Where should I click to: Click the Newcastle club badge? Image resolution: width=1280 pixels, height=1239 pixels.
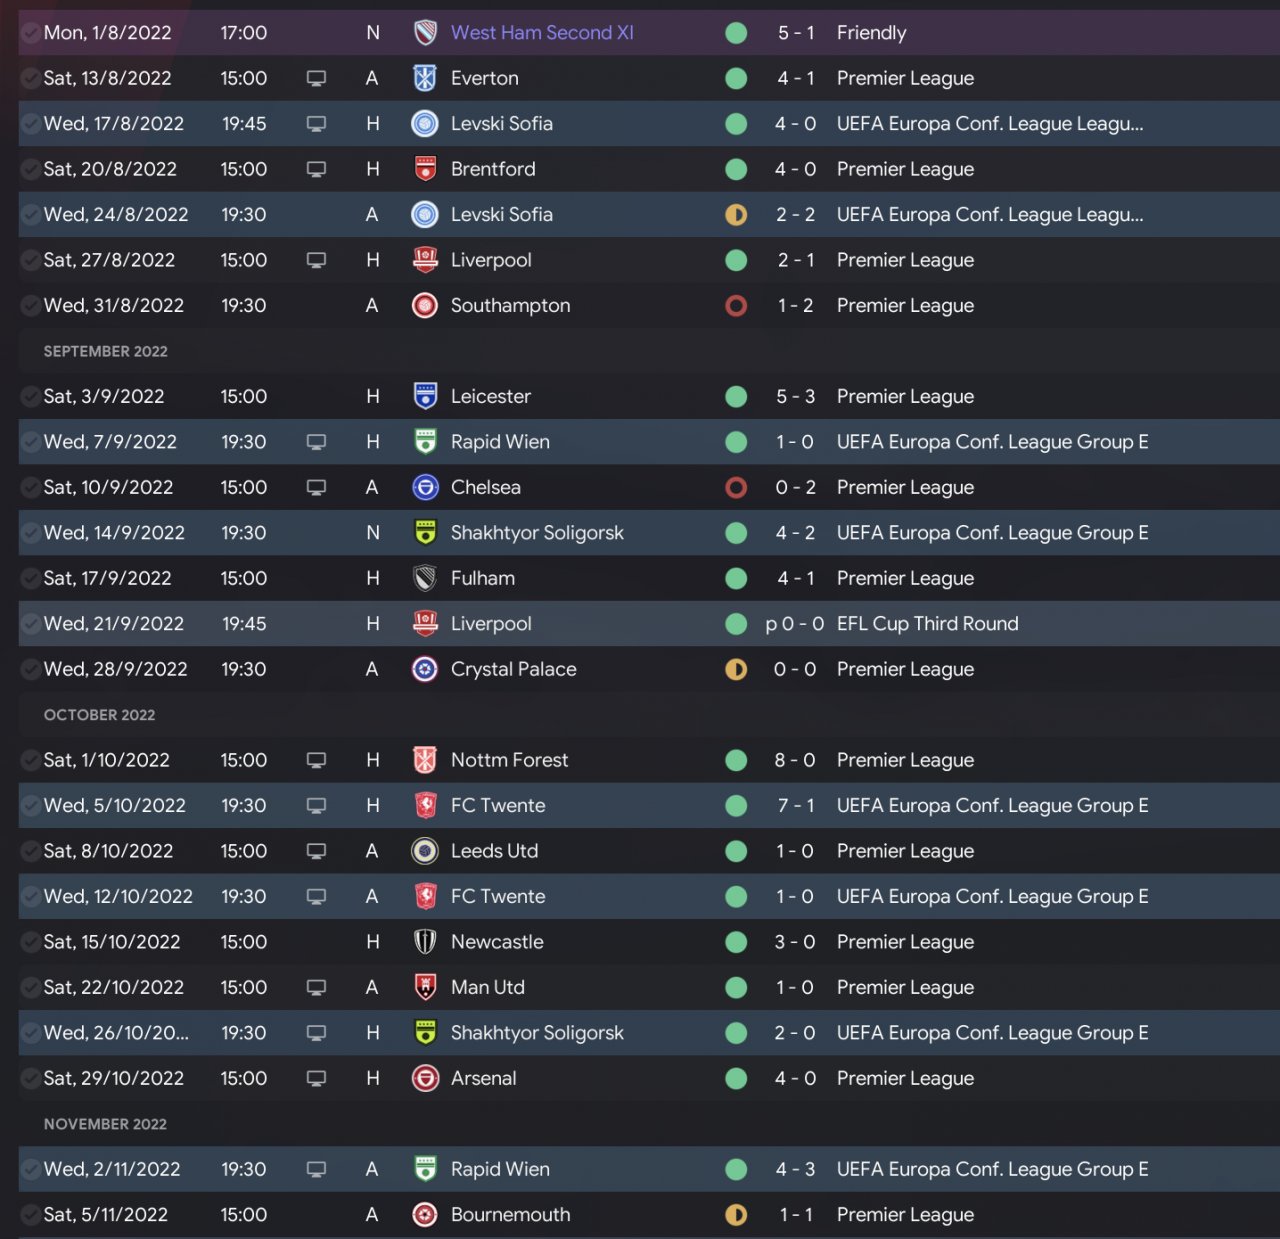pyautogui.click(x=425, y=942)
